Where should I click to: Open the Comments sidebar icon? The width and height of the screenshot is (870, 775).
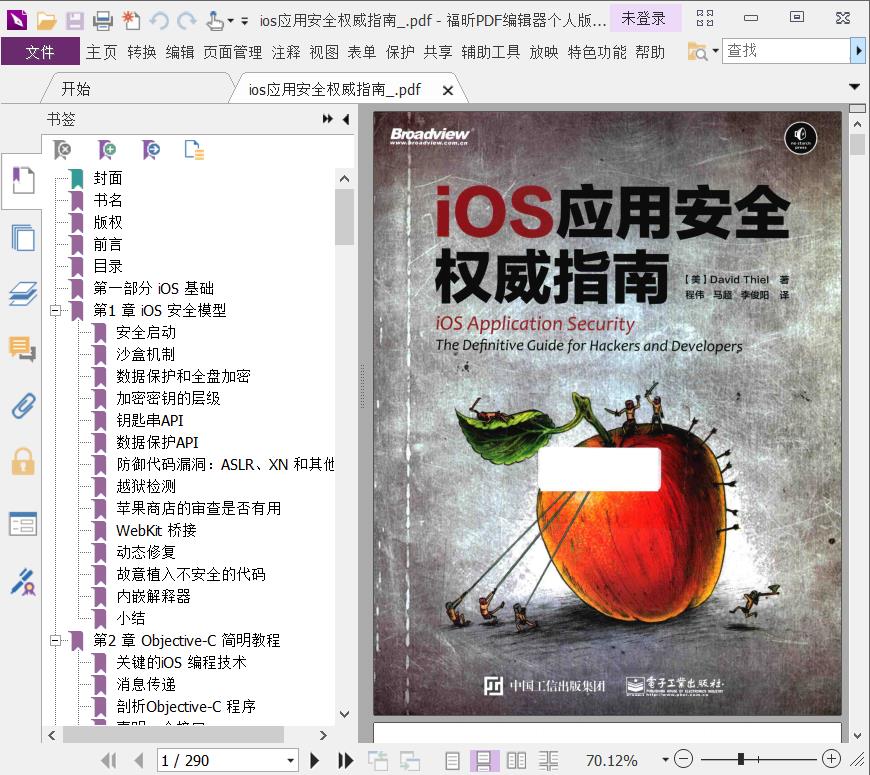coord(23,349)
